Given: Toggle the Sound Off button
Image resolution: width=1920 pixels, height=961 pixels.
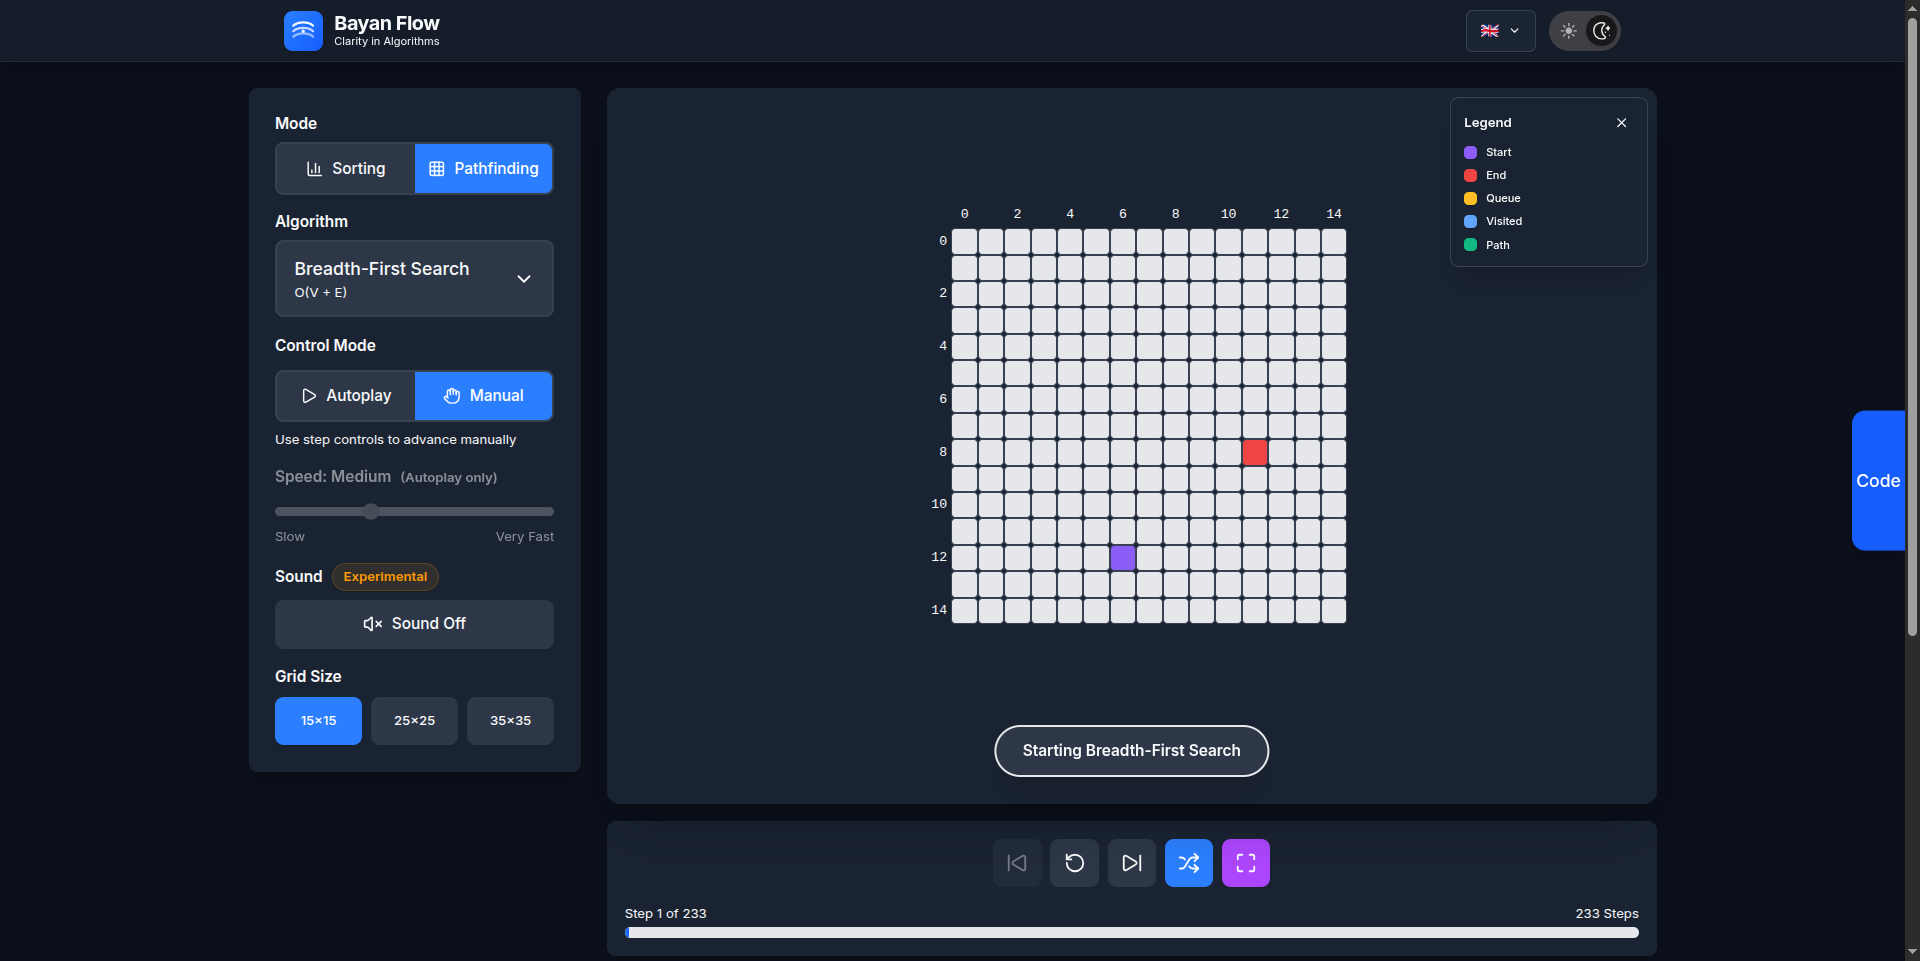Looking at the screenshot, I should tap(414, 624).
